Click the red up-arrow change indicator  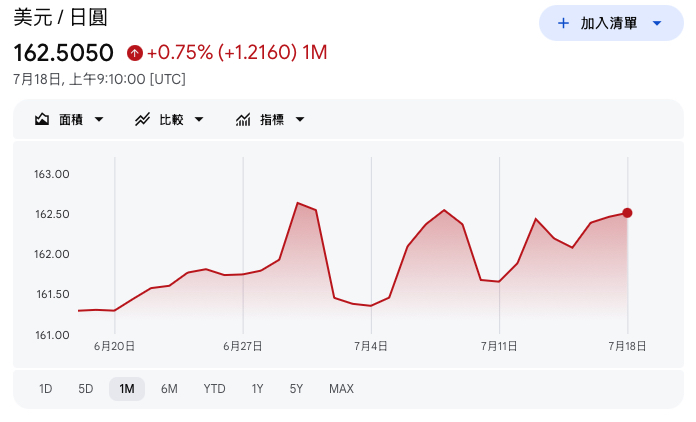(x=134, y=53)
